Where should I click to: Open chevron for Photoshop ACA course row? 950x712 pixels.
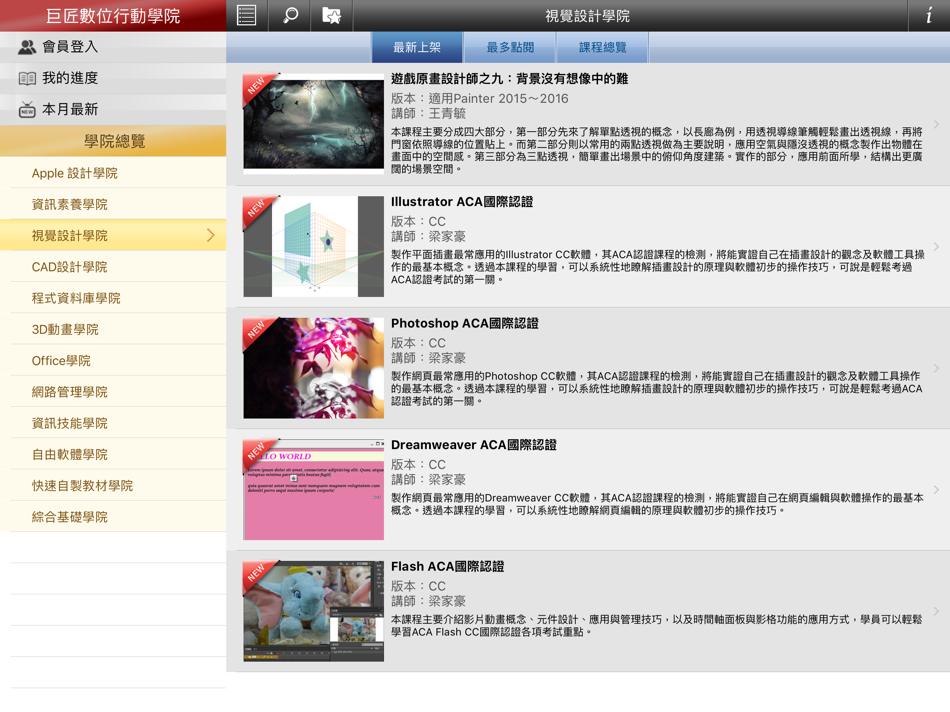pyautogui.click(x=936, y=368)
